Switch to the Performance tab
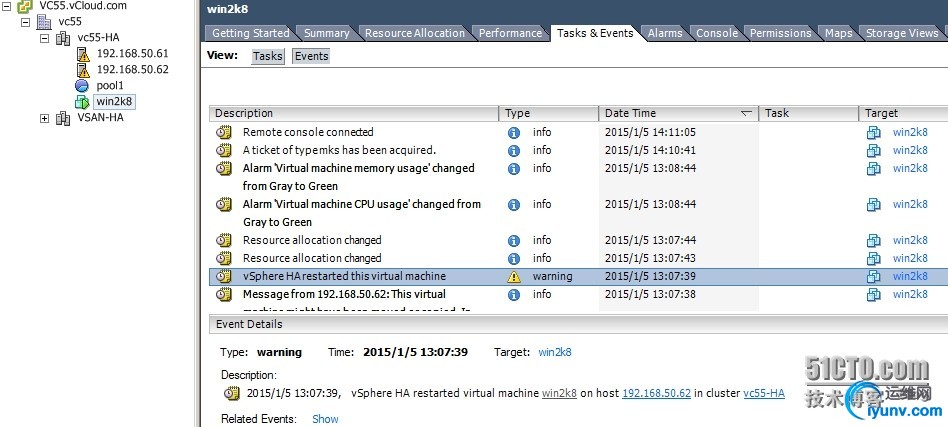Viewport: 948px width, 427px height. coord(510,33)
